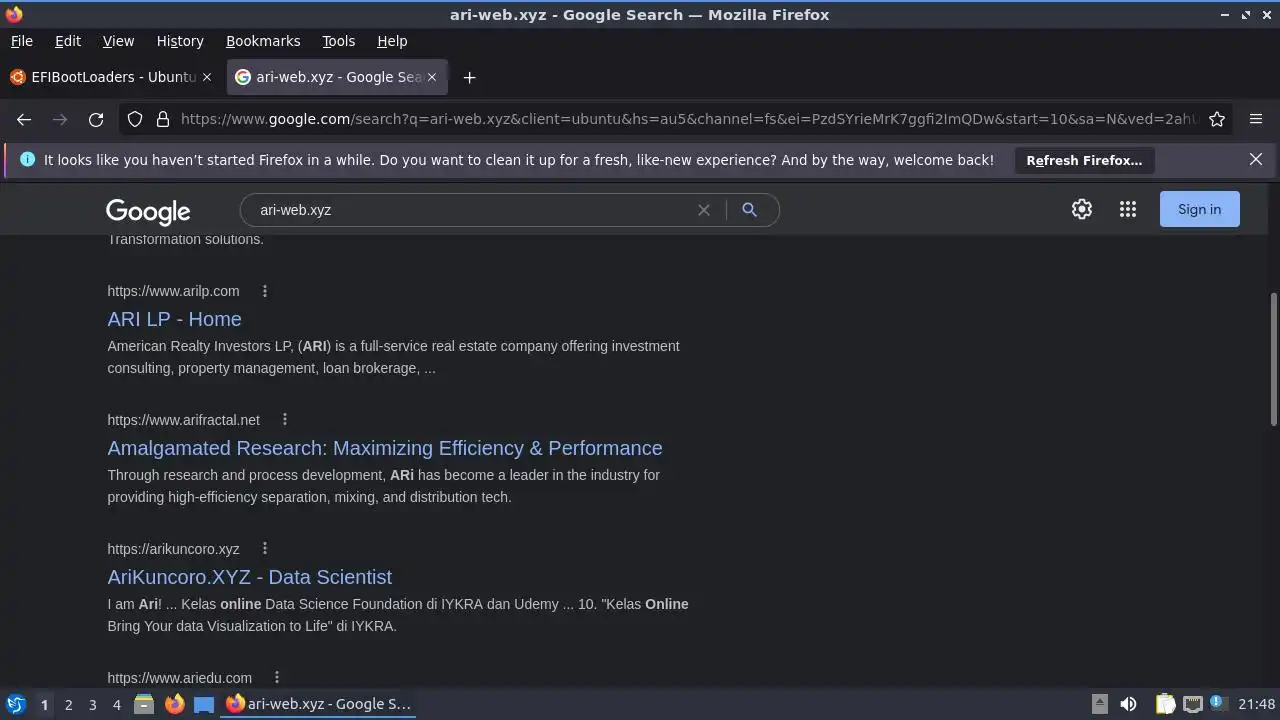Reload the current page
This screenshot has height=720, width=1280.
(96, 119)
